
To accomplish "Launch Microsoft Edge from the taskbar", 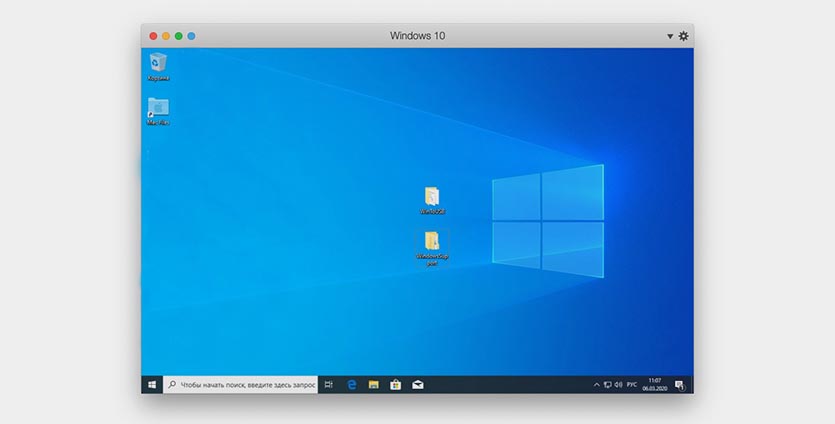I will click(351, 385).
